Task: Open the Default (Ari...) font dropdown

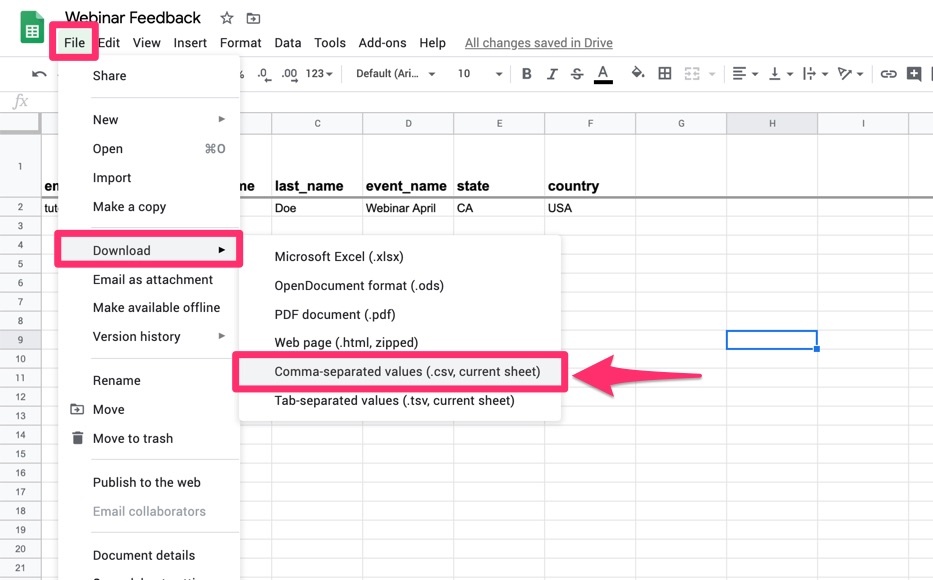Action: pos(396,74)
